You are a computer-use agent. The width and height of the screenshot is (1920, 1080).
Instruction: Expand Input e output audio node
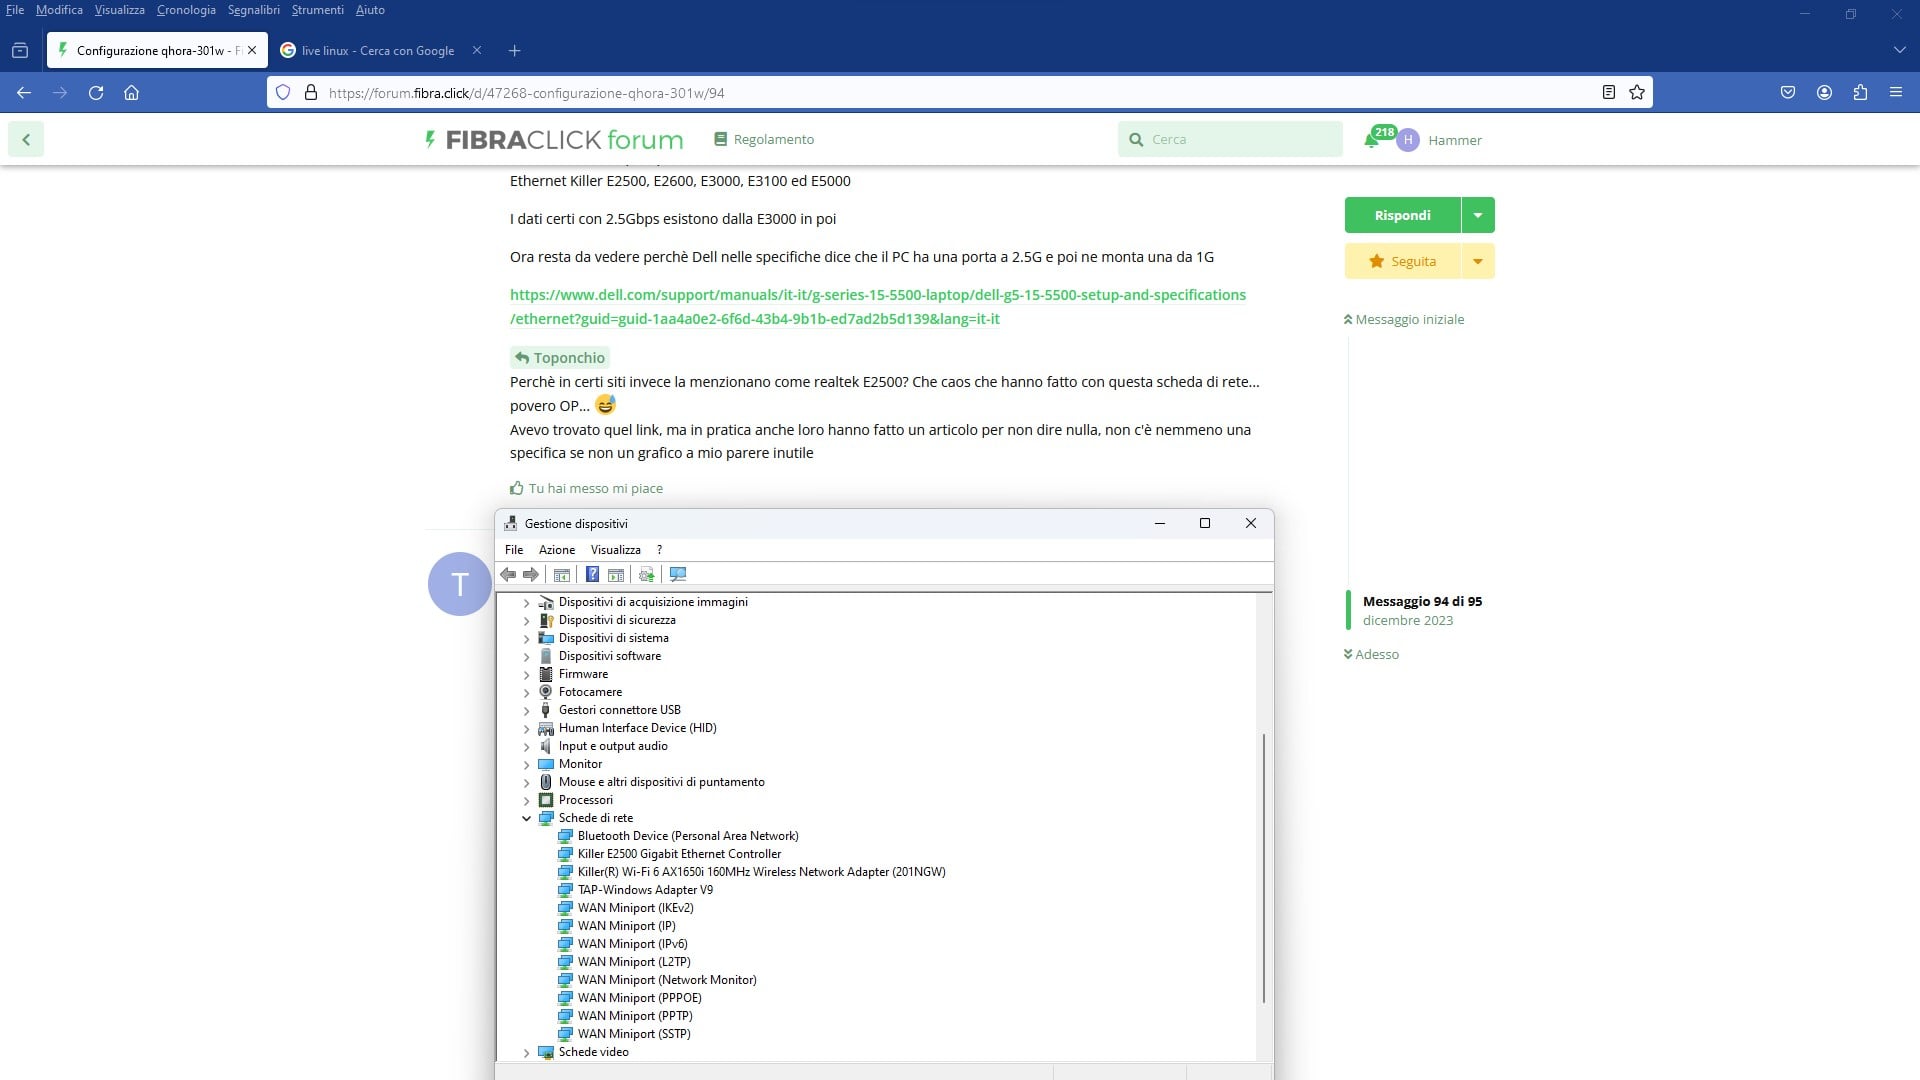pyautogui.click(x=527, y=746)
